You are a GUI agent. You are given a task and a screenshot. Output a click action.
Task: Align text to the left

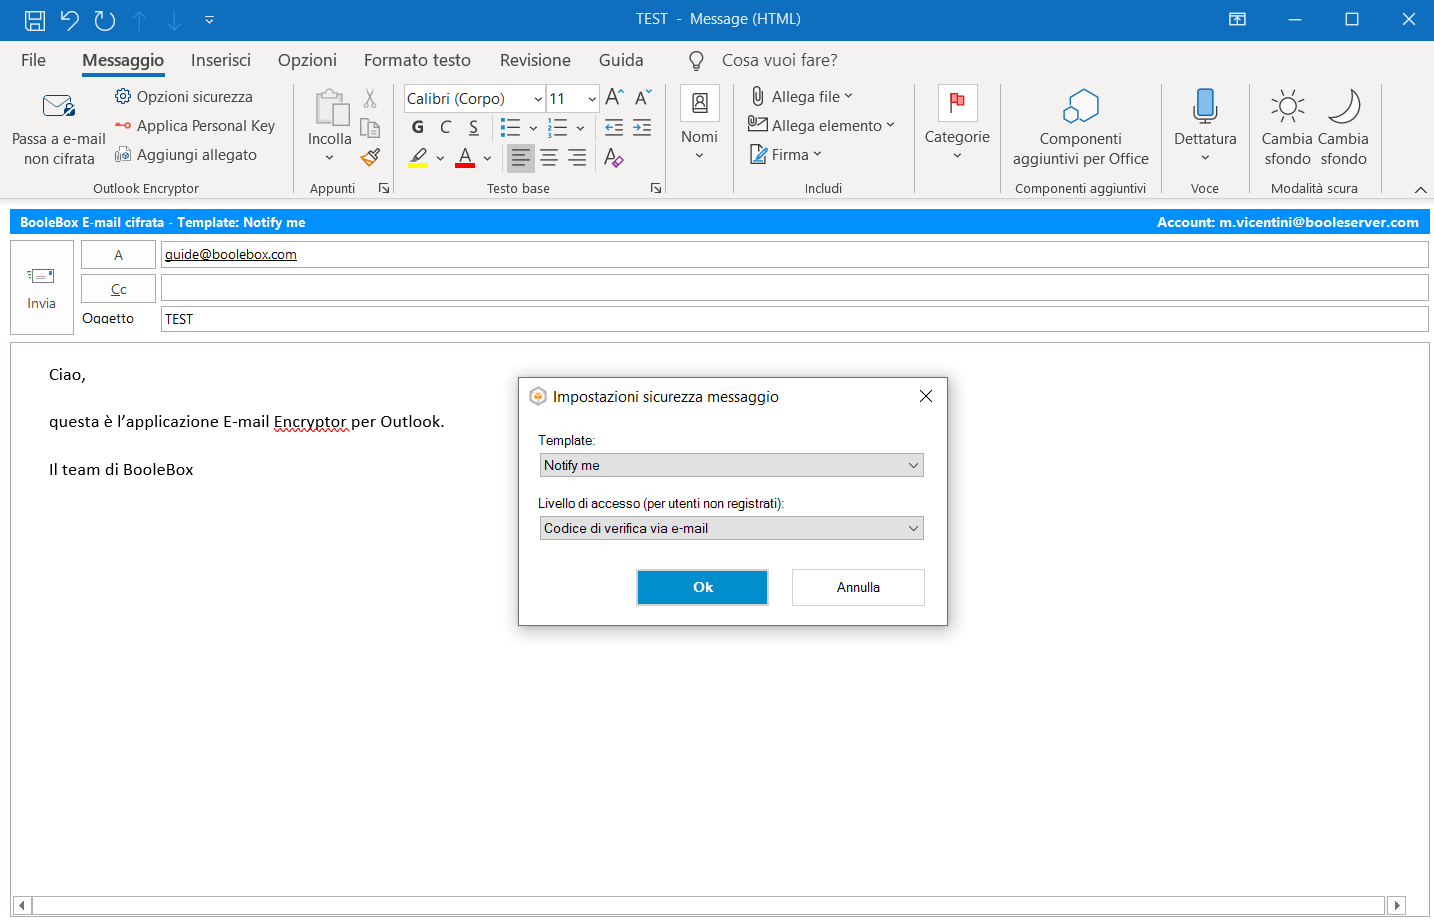click(520, 157)
